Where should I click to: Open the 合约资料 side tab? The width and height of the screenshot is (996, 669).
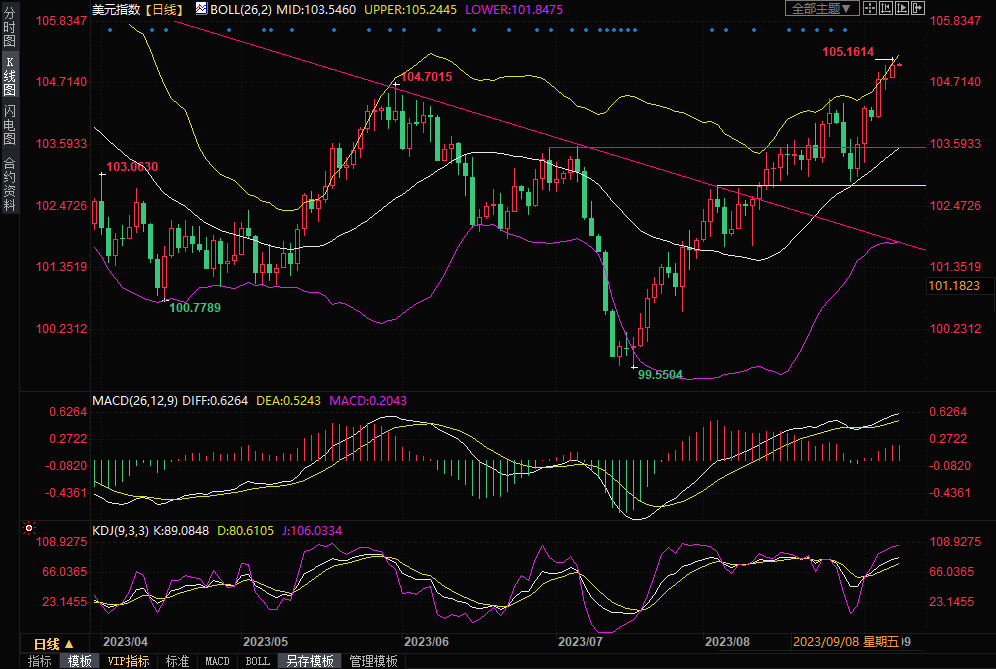click(x=9, y=184)
